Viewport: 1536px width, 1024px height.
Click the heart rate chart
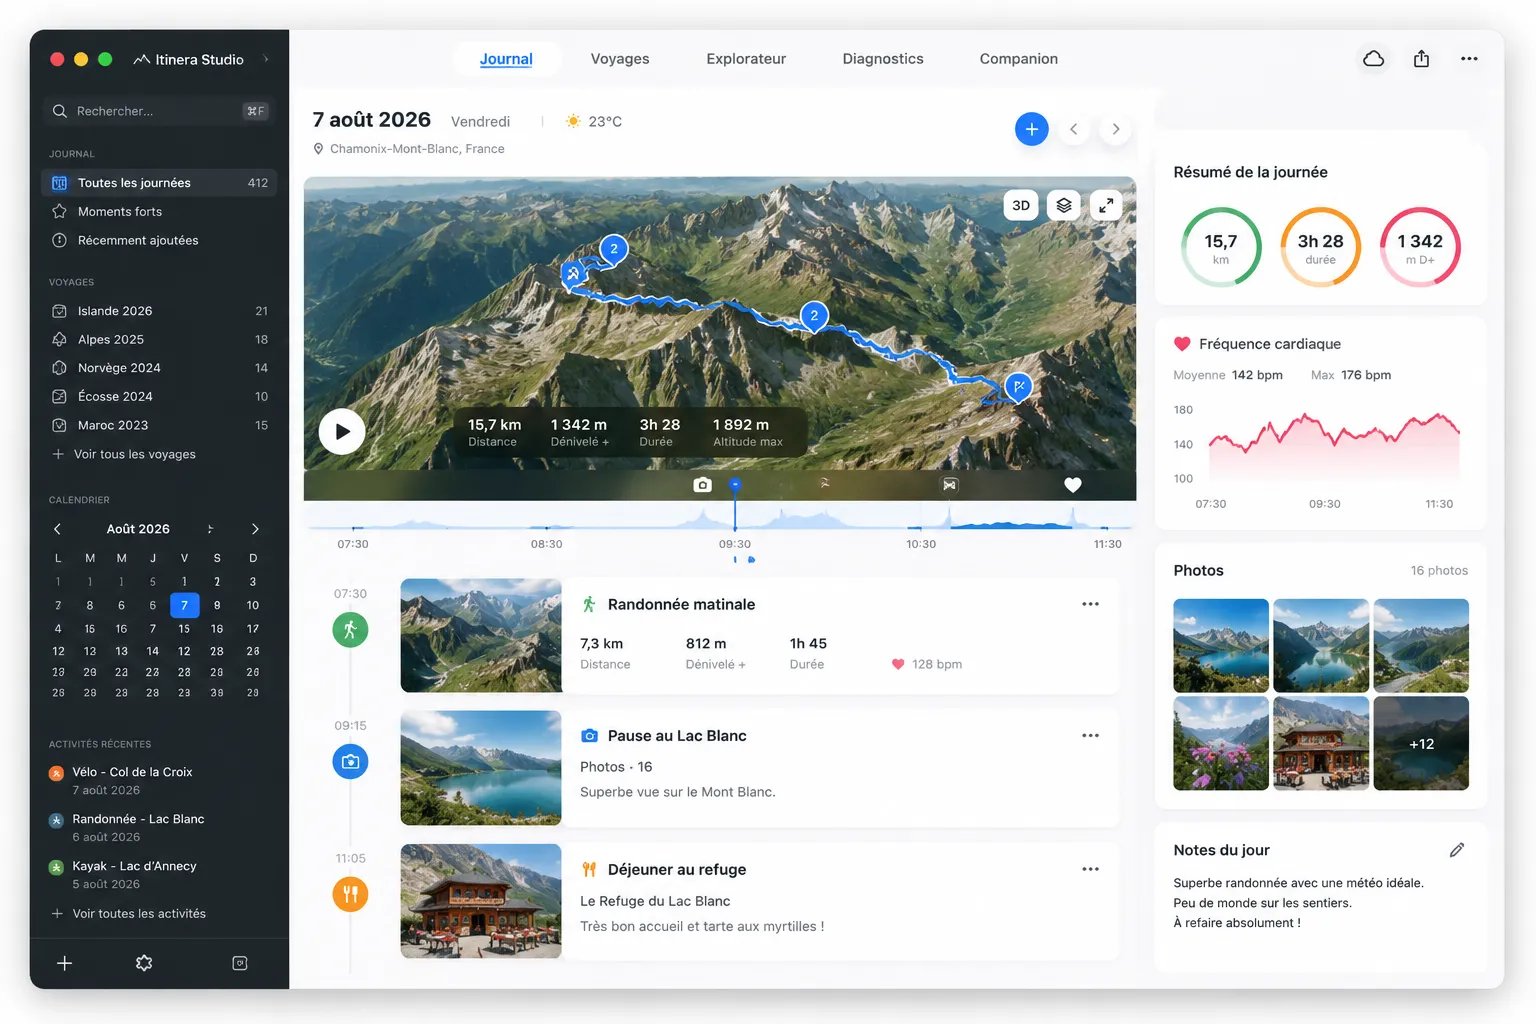click(1334, 445)
